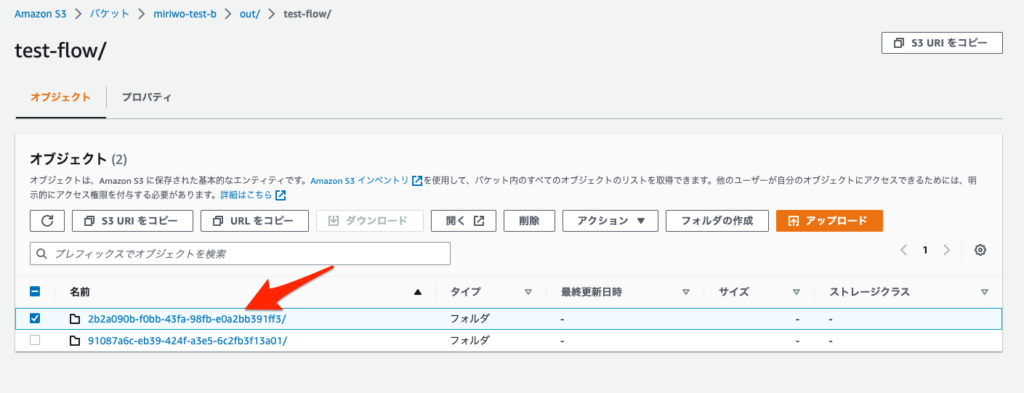Open folder 91087a6c-eb39-424f-a3e5-6c2fb3f13a01/
The image size is (1024, 393).
pos(187,341)
